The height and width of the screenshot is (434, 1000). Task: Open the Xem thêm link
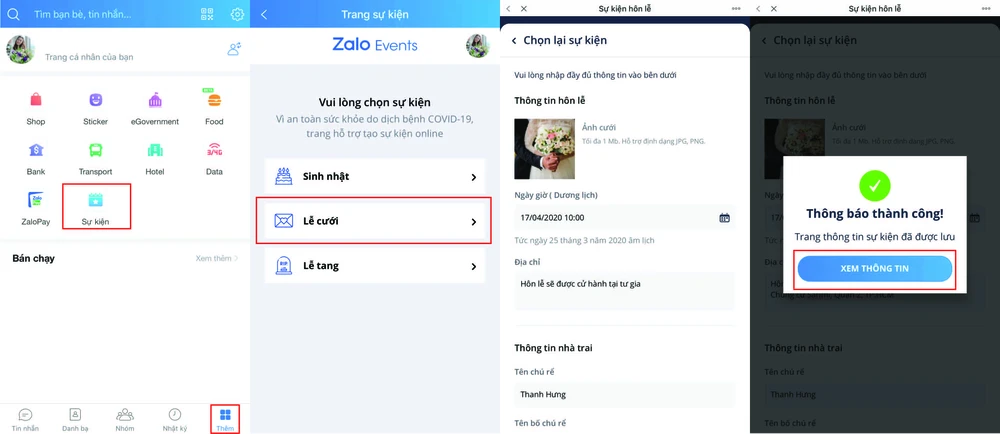pyautogui.click(x=217, y=258)
